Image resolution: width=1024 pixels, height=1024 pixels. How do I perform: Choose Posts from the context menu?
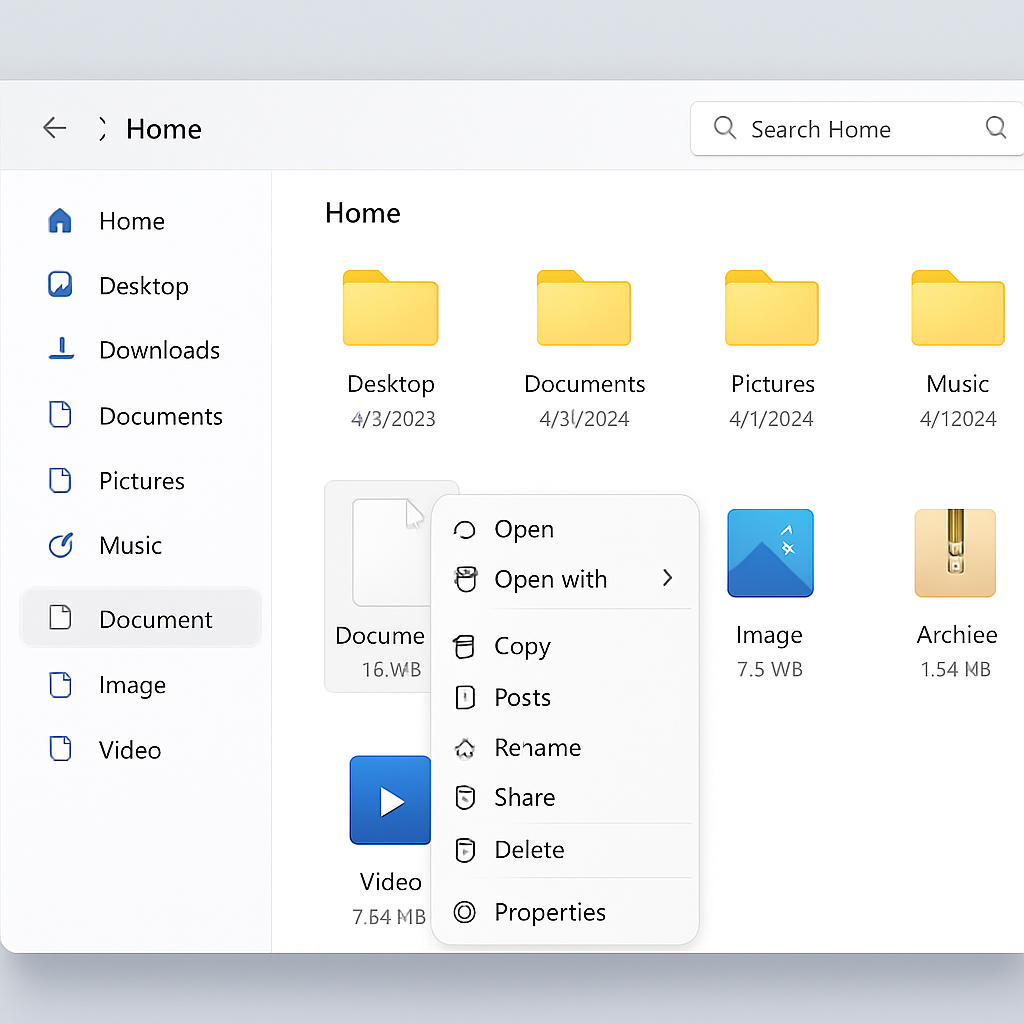click(565, 697)
